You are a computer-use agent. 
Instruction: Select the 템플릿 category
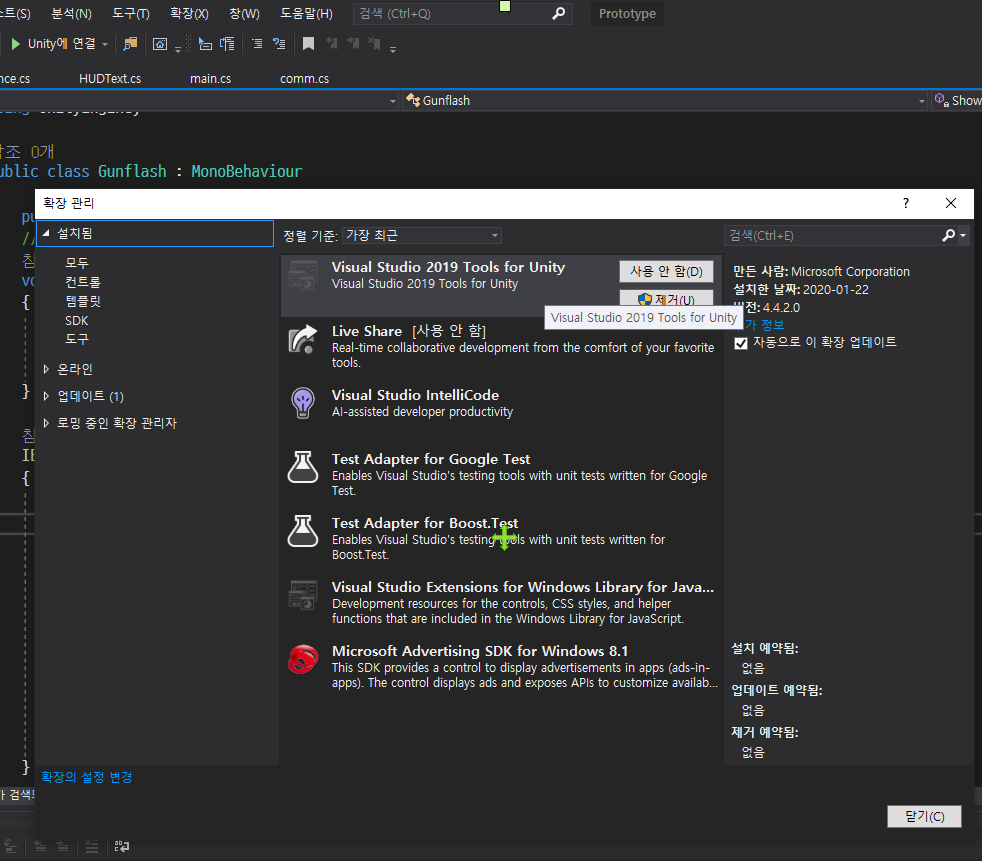[83, 301]
